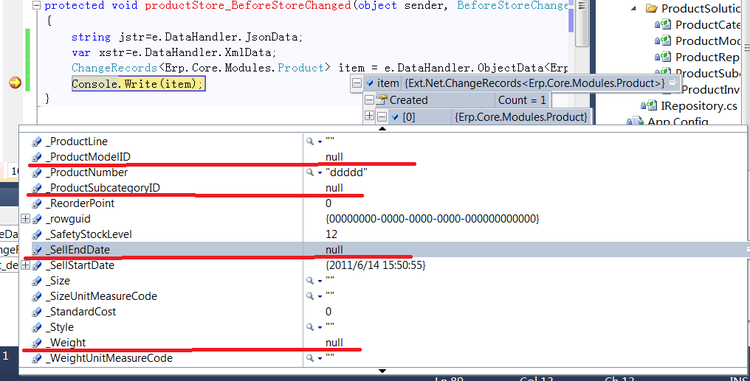Click the _ReorderPoint field icon
The image size is (750, 381).
pyautogui.click(x=37, y=203)
